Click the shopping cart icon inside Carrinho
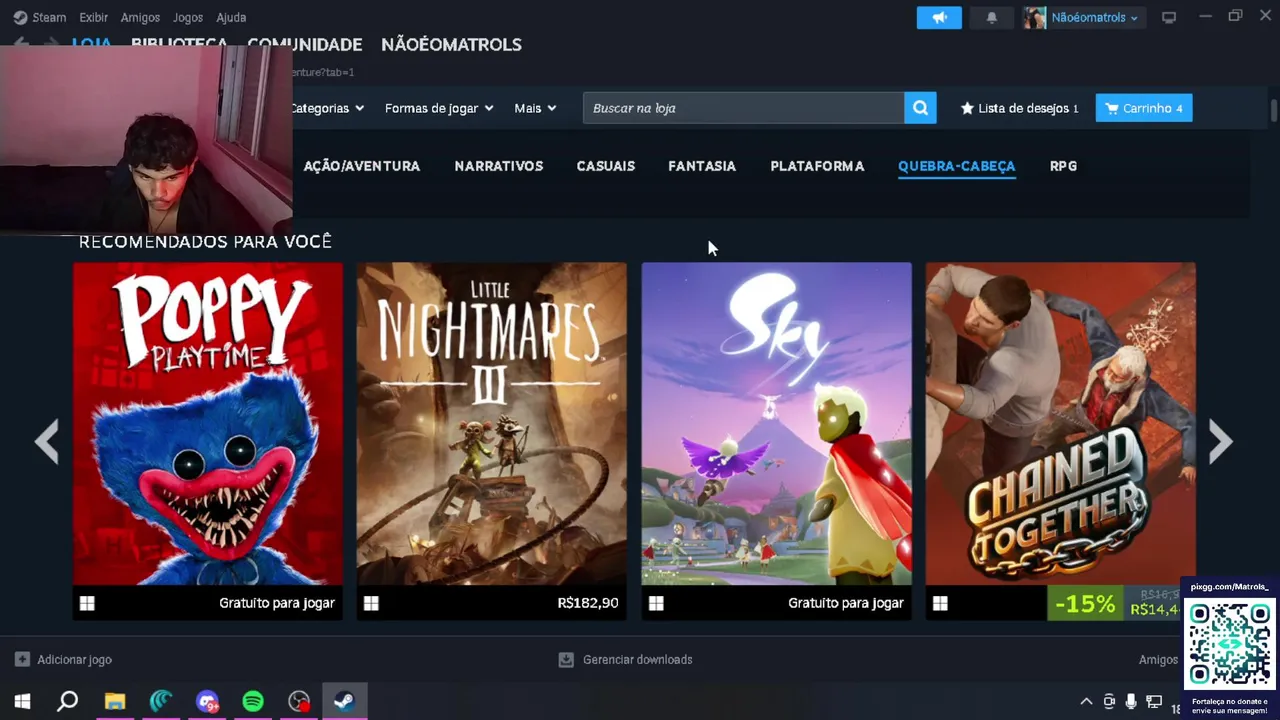The height and width of the screenshot is (720, 1280). tap(1112, 108)
